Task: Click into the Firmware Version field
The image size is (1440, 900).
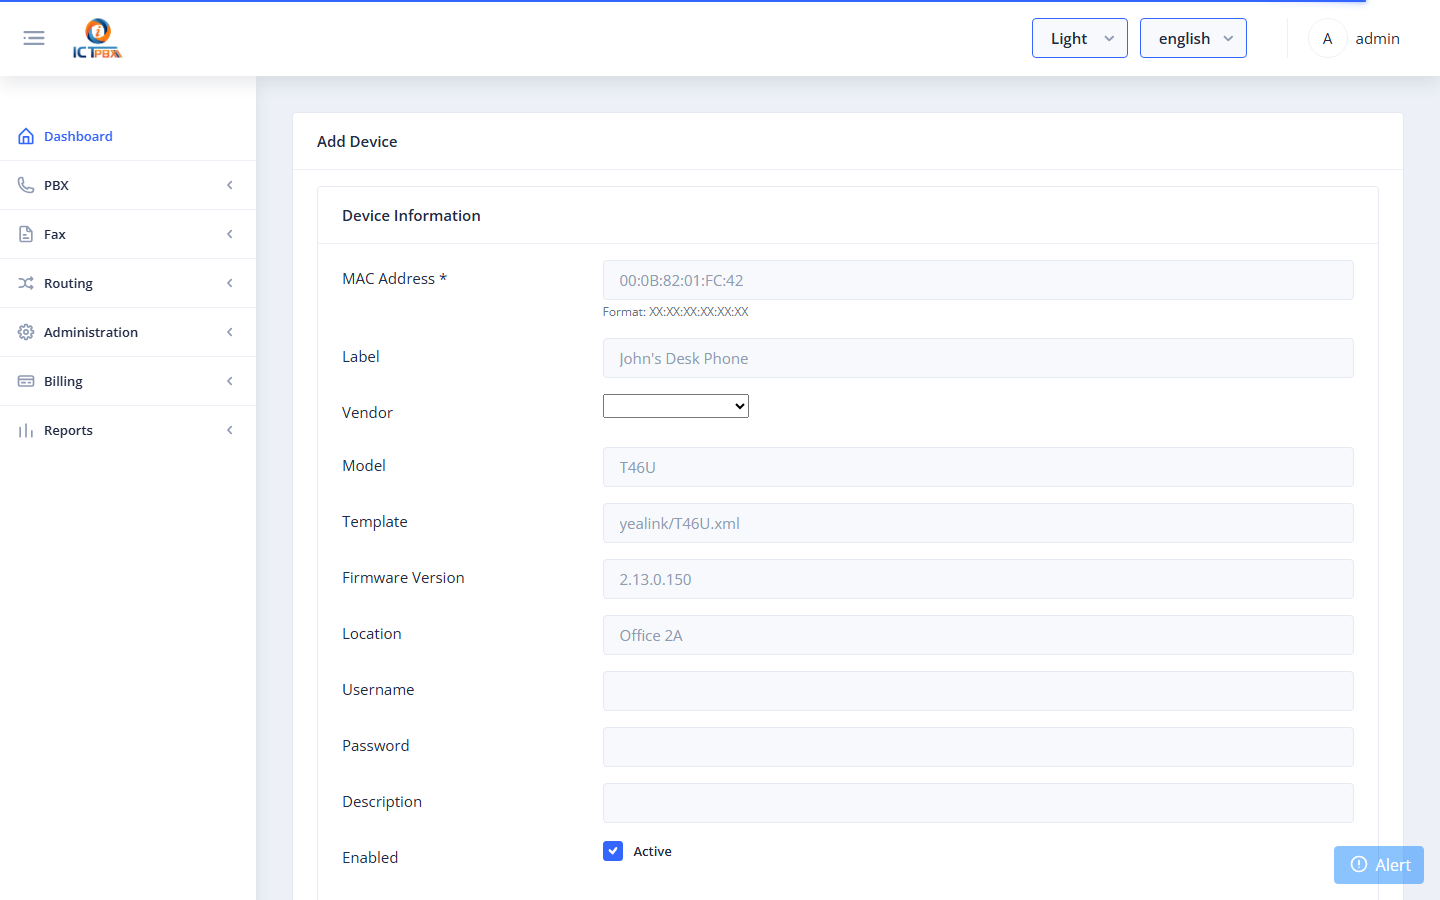Action: click(x=978, y=579)
